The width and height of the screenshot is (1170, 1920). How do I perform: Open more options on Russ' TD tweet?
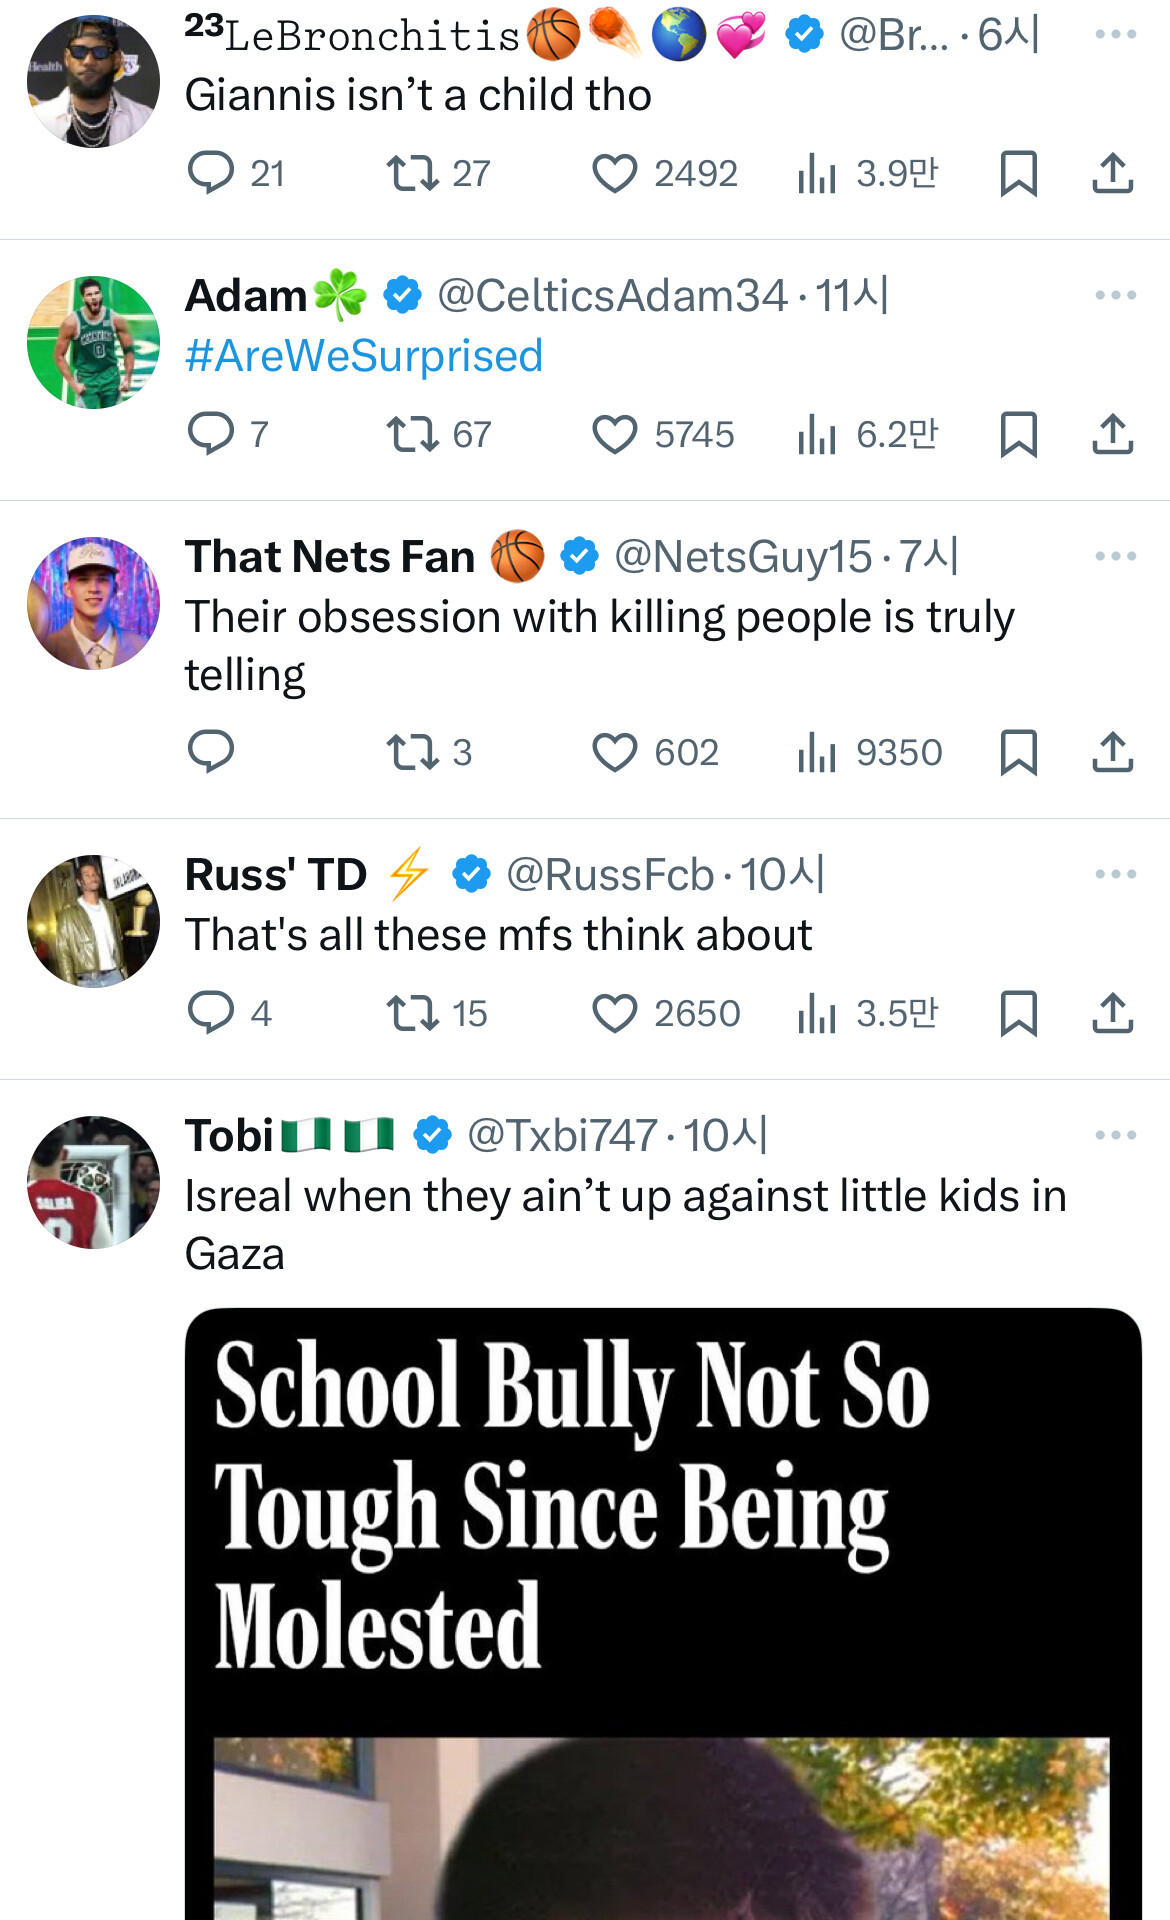(x=1115, y=874)
